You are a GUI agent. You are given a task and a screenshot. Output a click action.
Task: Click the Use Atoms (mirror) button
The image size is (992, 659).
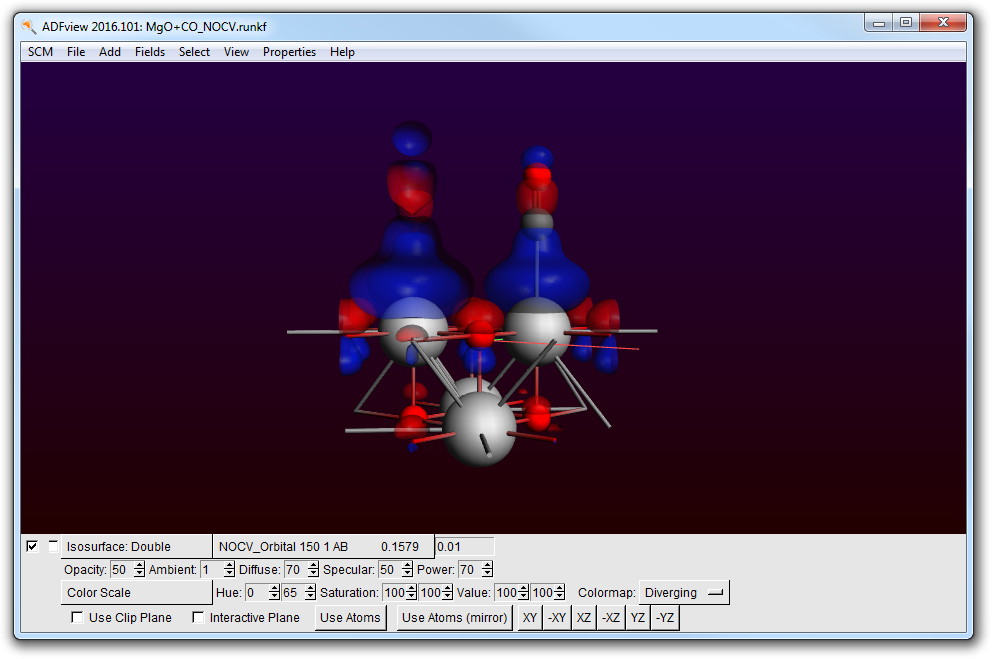click(454, 618)
